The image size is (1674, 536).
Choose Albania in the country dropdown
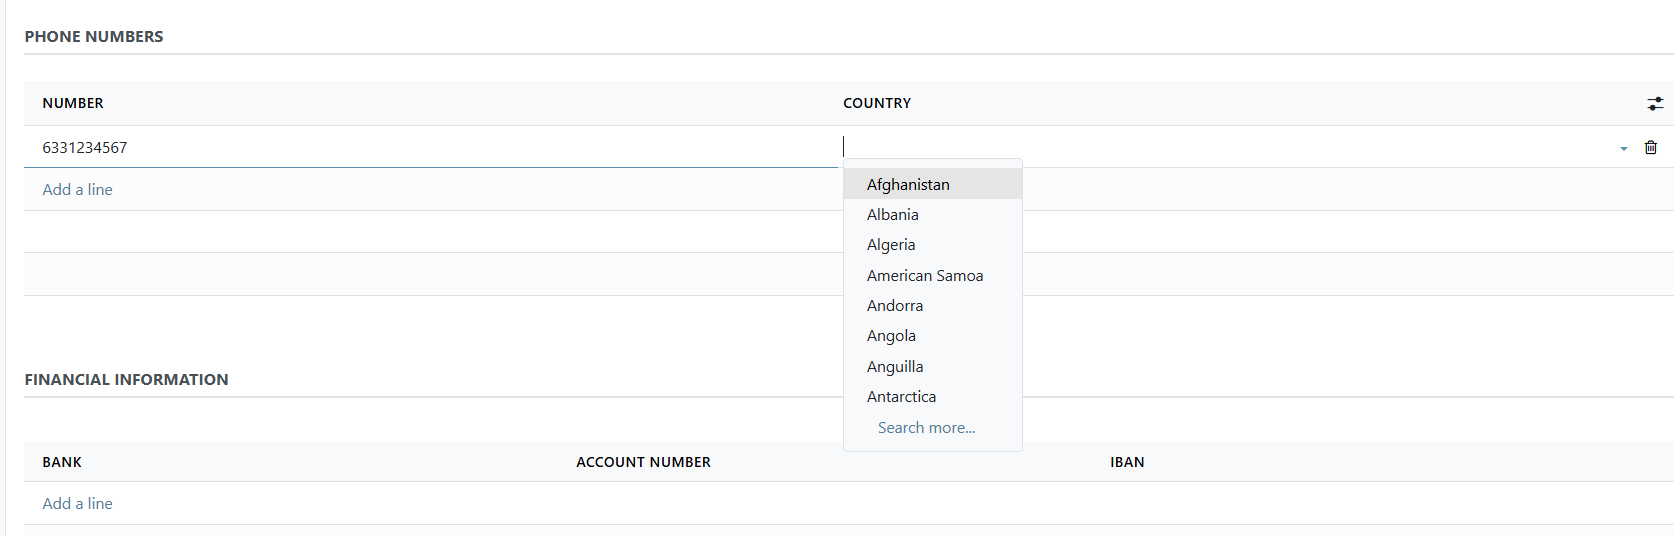point(892,214)
